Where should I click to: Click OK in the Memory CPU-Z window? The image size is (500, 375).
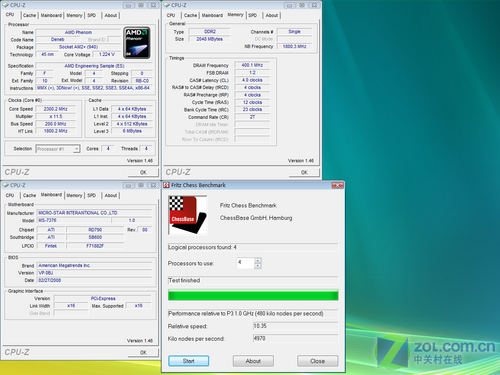click(304, 172)
